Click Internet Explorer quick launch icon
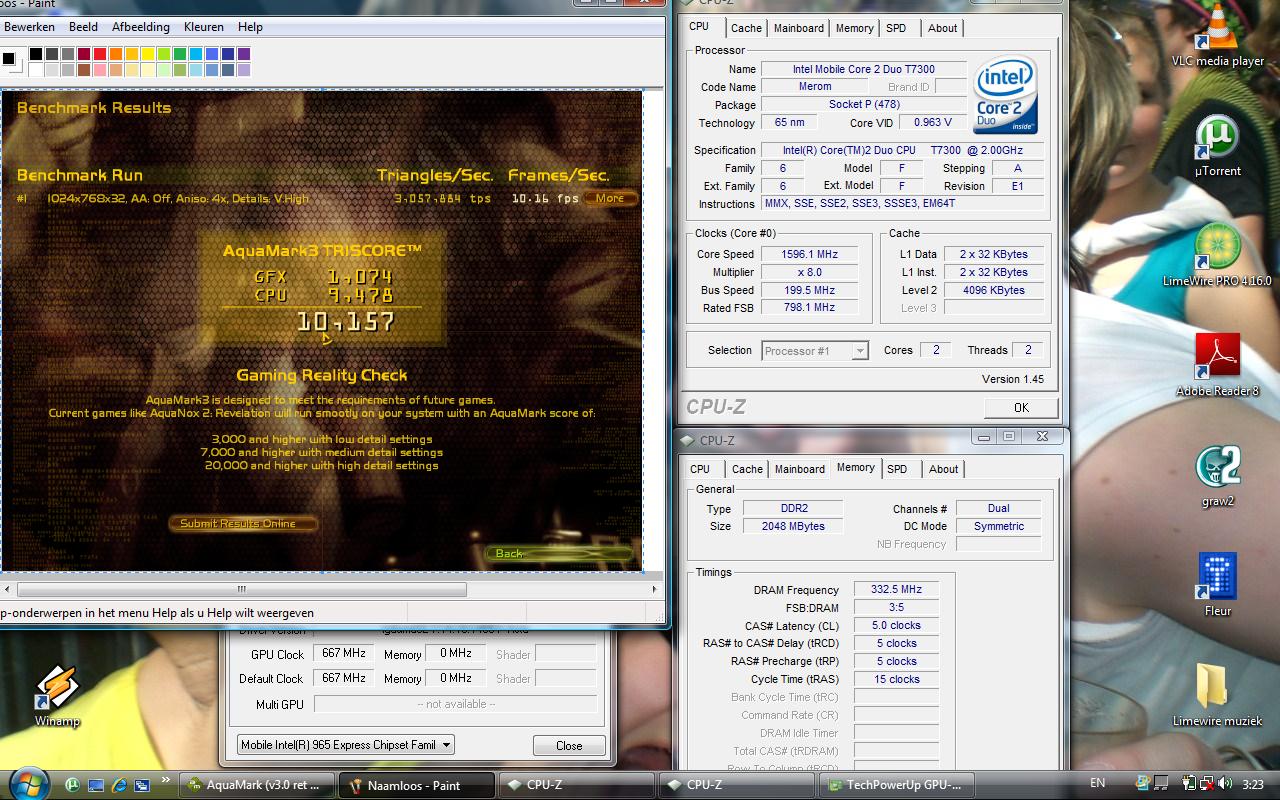This screenshot has height=800, width=1280. (x=119, y=785)
